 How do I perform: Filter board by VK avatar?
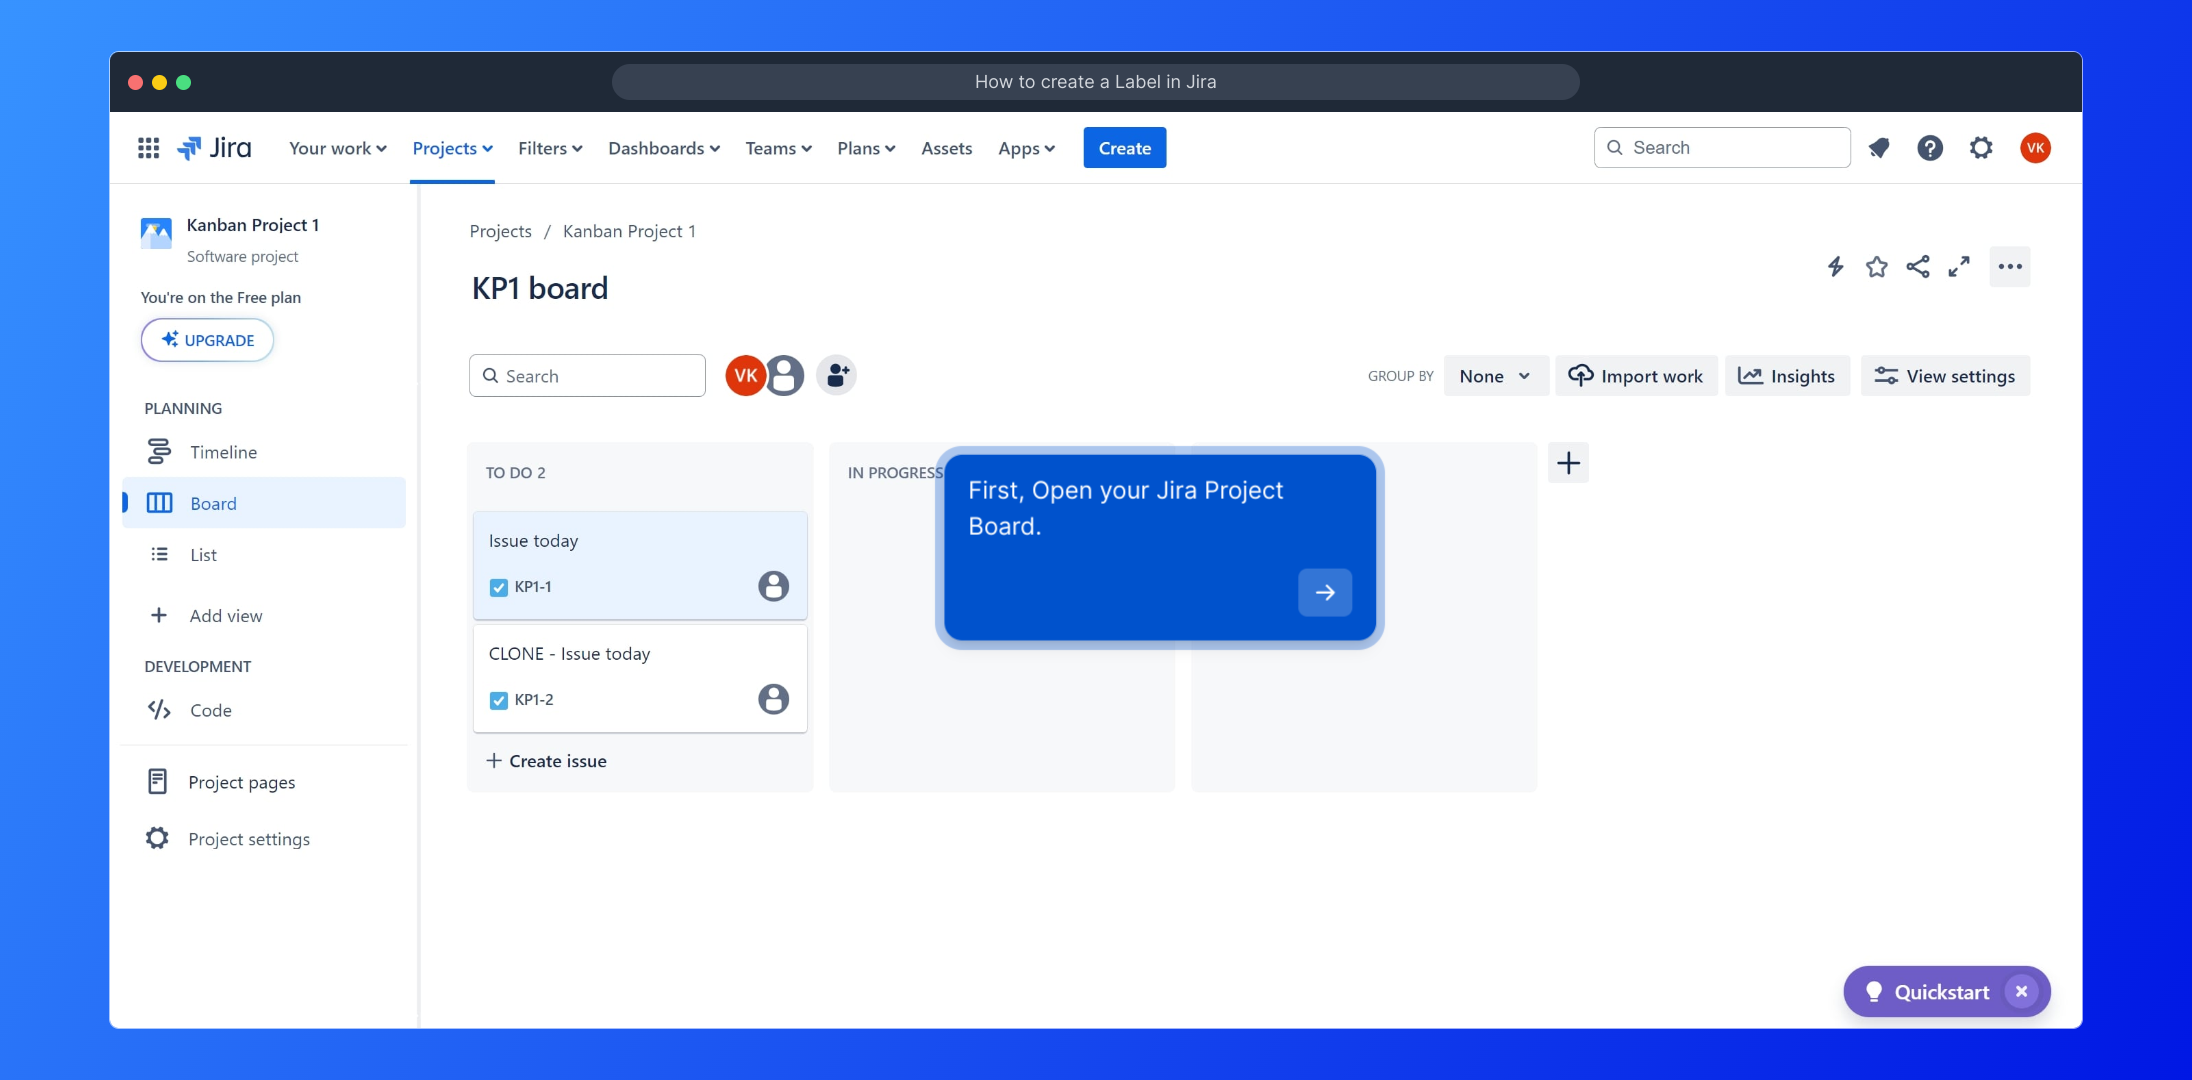click(745, 376)
